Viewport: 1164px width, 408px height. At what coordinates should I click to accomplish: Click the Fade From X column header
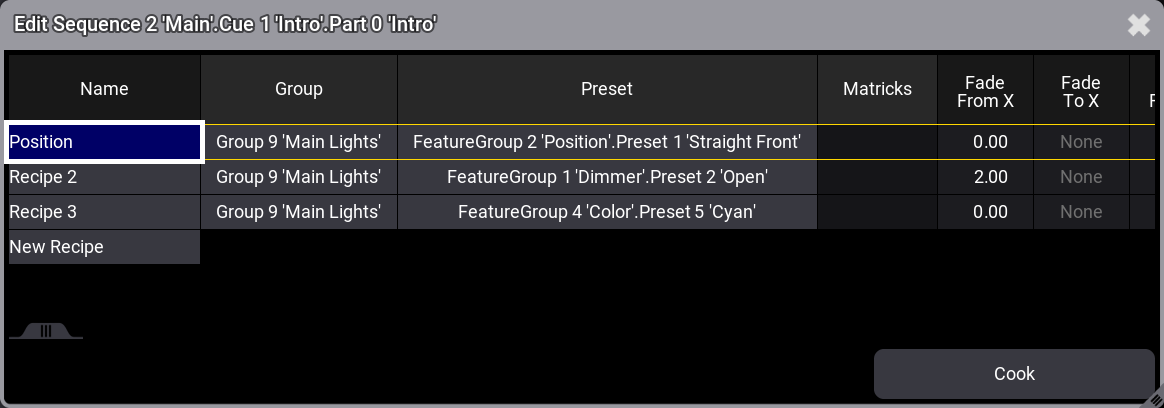(x=986, y=89)
